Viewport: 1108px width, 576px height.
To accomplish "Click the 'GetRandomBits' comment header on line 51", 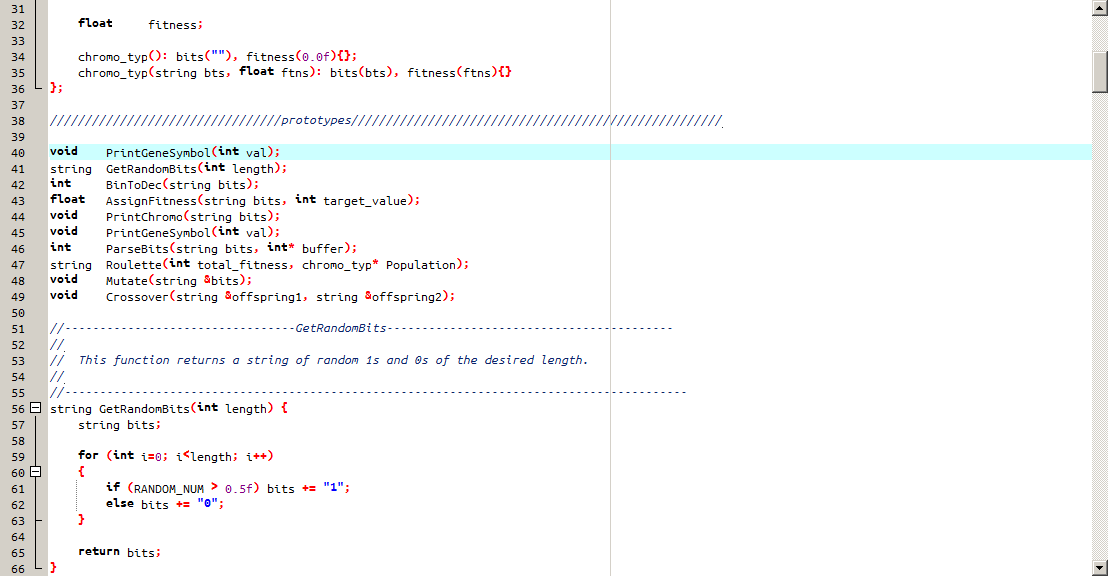I will pyautogui.click(x=341, y=329).
